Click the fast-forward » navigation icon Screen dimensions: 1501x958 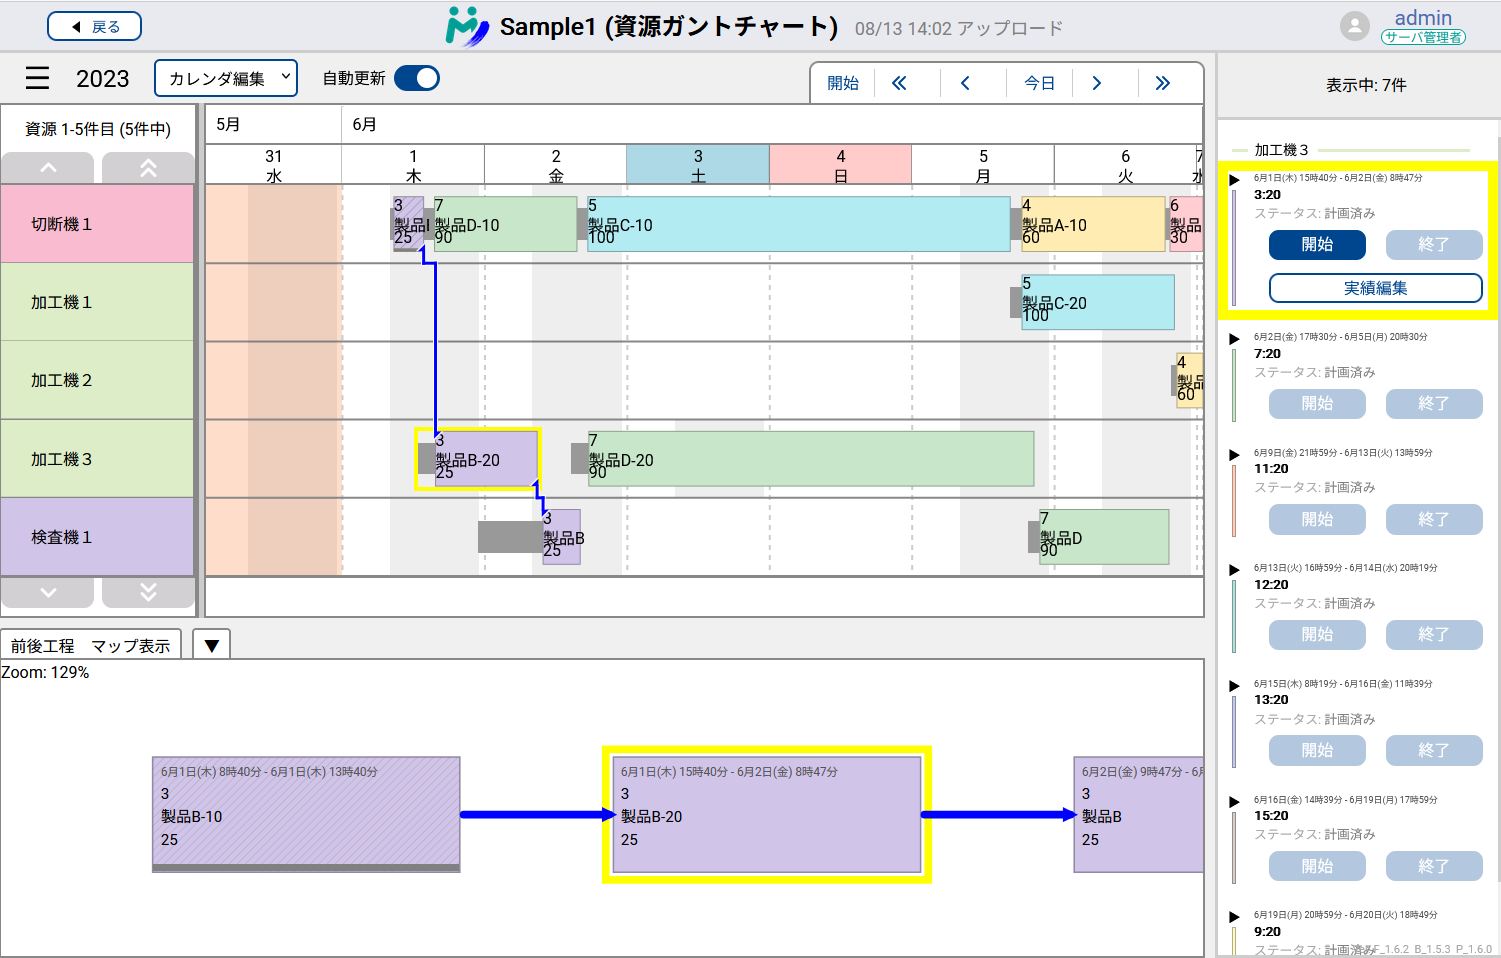click(x=1162, y=83)
